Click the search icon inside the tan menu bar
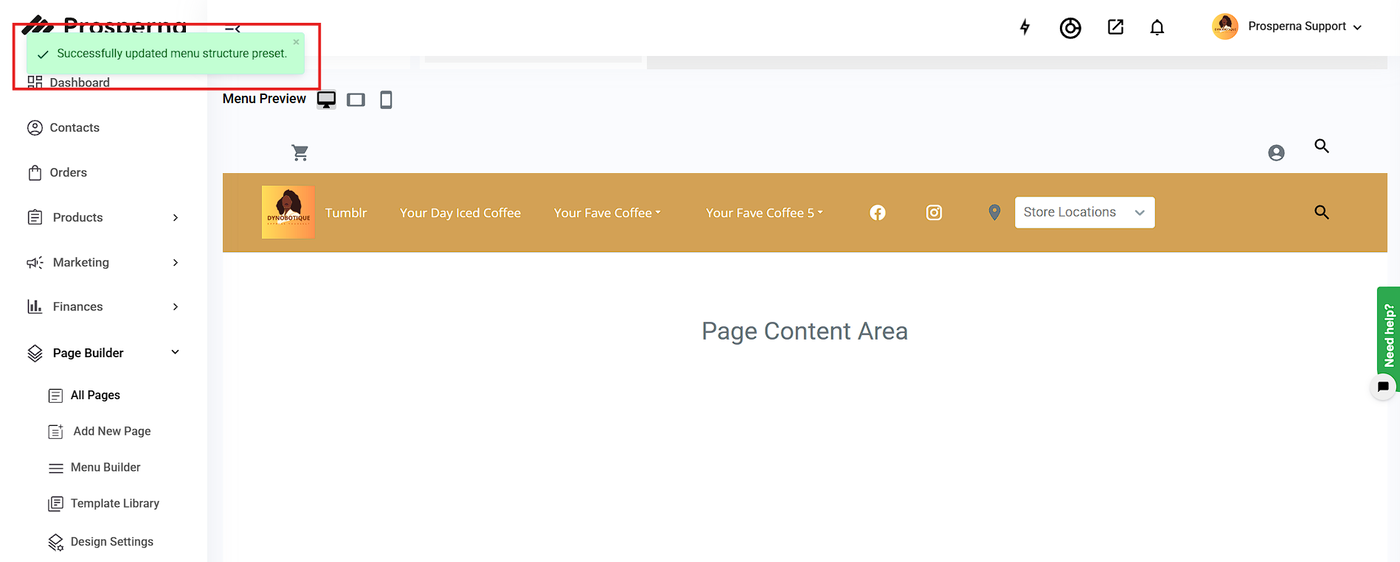 pyautogui.click(x=1322, y=212)
